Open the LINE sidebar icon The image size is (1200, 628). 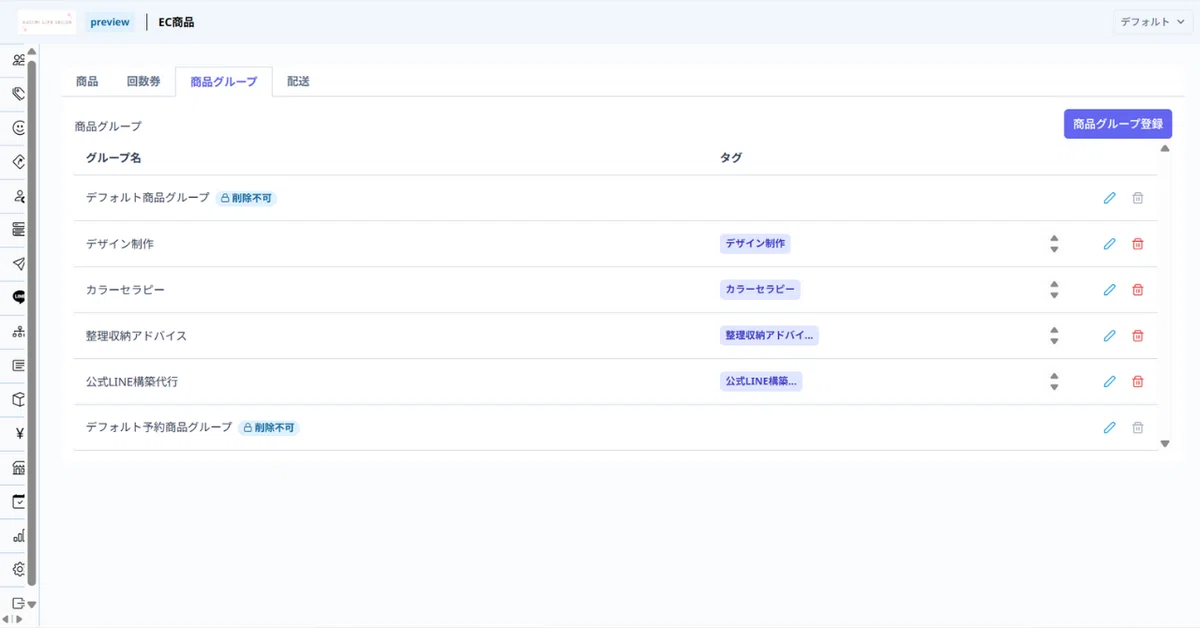[x=18, y=298]
